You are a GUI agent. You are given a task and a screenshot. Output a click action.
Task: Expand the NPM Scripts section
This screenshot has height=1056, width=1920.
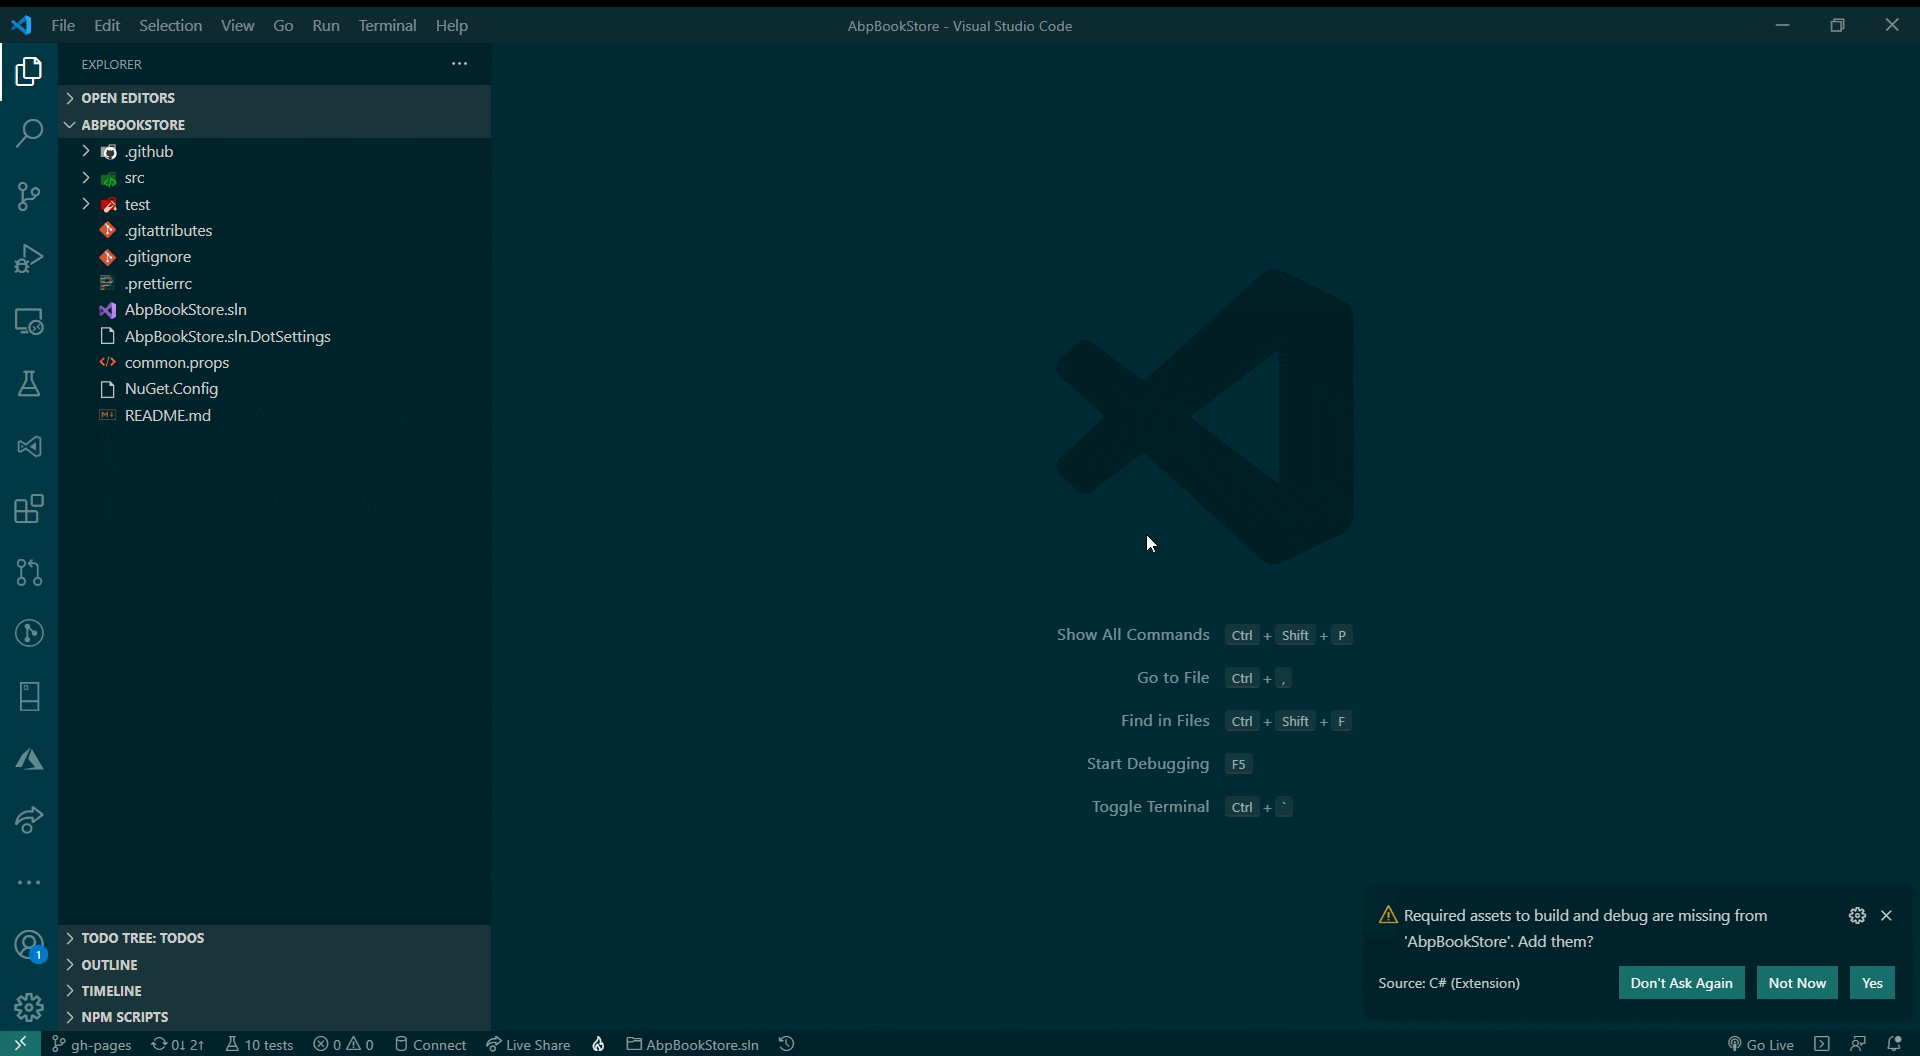(x=274, y=1017)
